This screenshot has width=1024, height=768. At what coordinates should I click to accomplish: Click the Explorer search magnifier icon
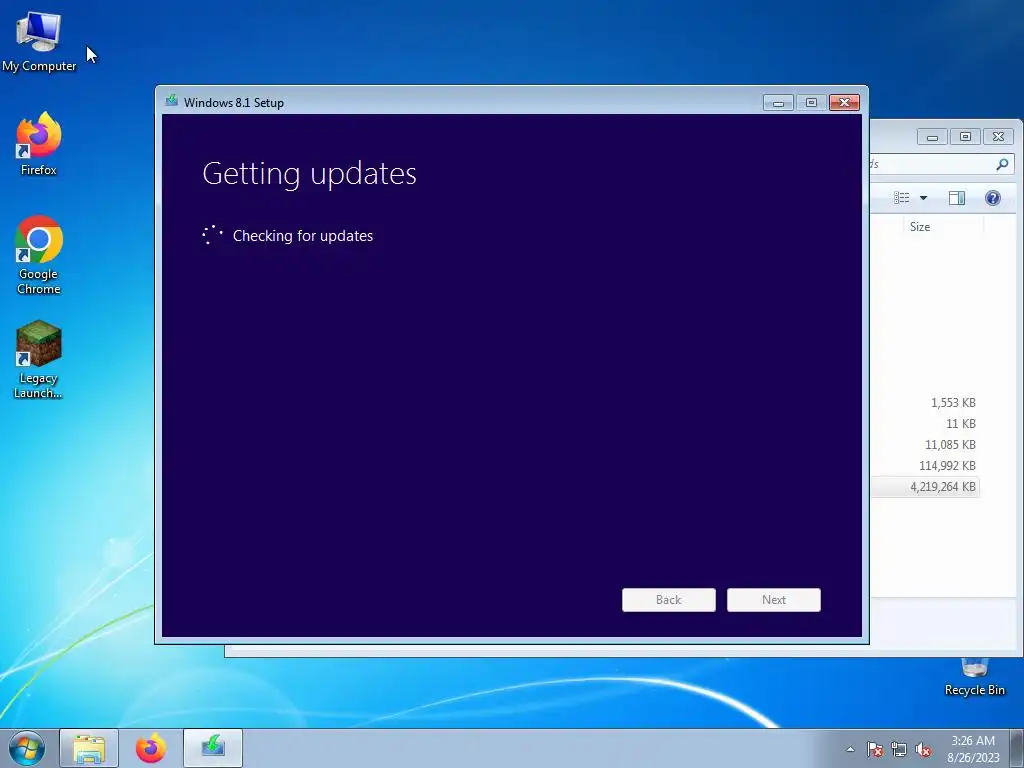click(1002, 164)
